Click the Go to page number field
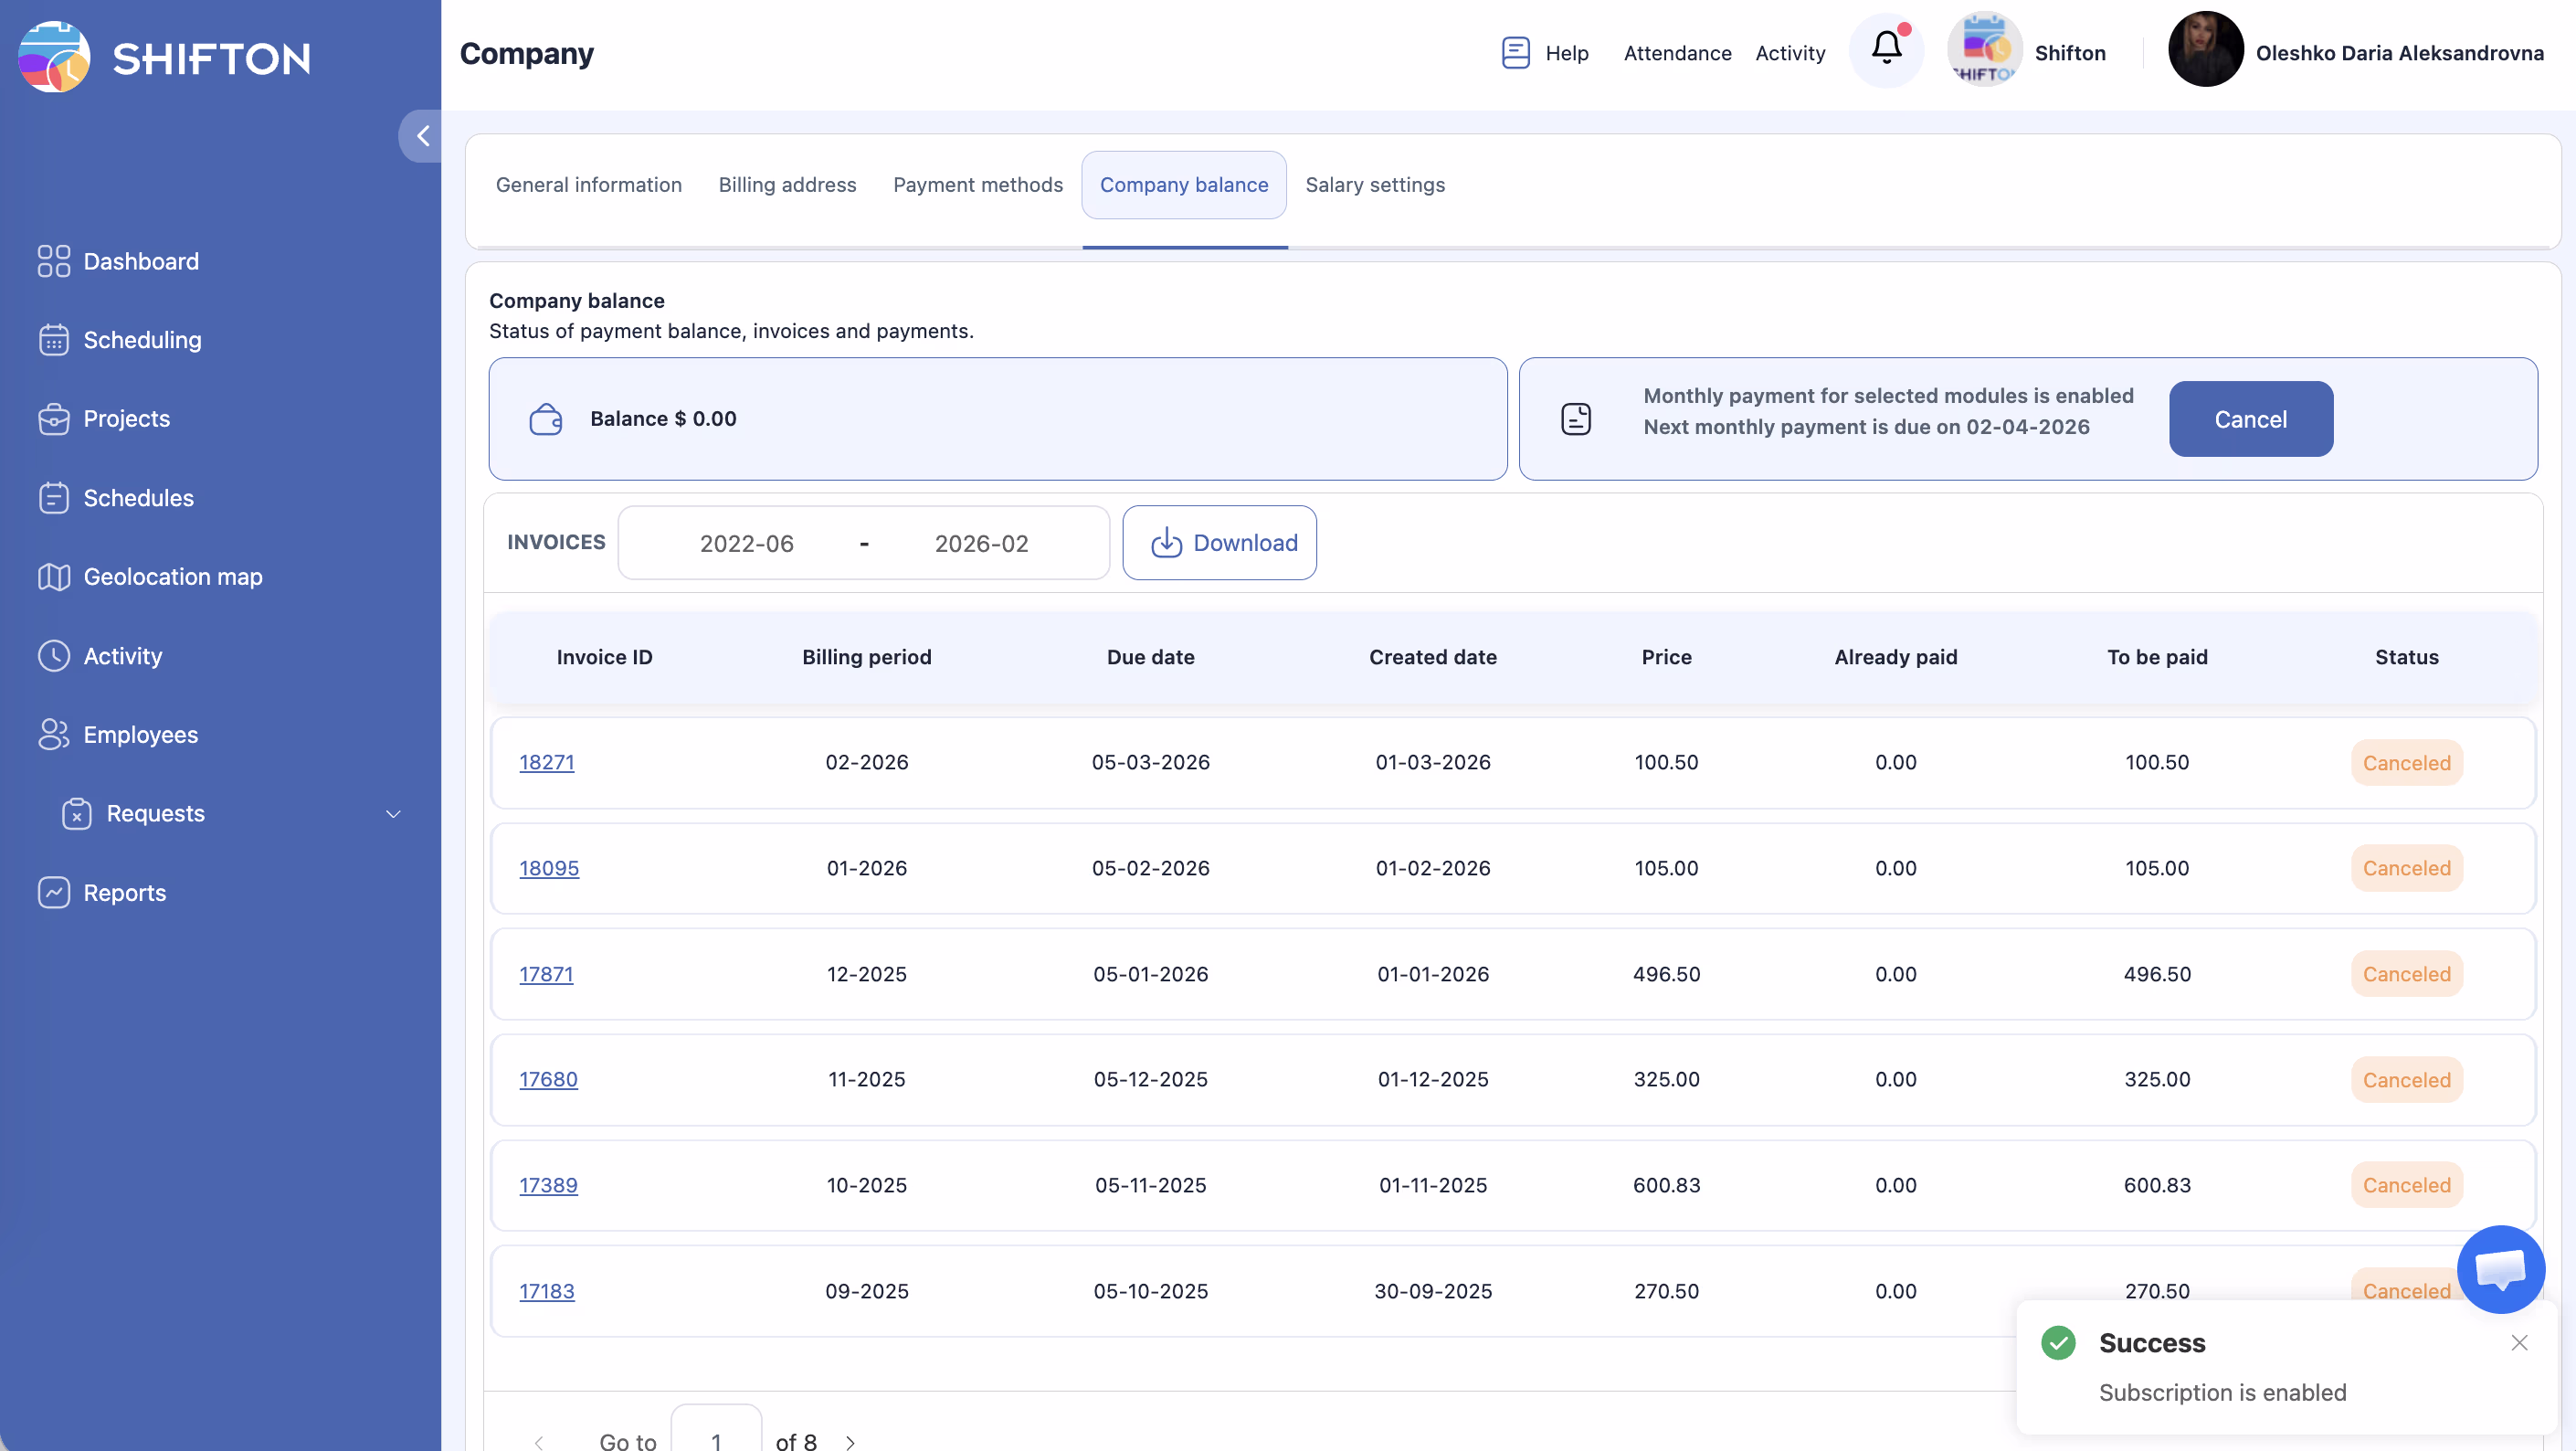This screenshot has height=1451, width=2576. click(x=716, y=1438)
